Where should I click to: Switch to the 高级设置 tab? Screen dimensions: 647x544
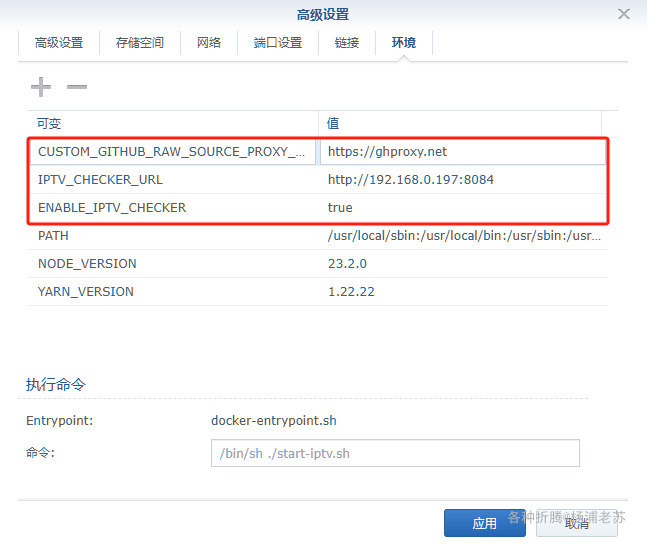tap(59, 43)
